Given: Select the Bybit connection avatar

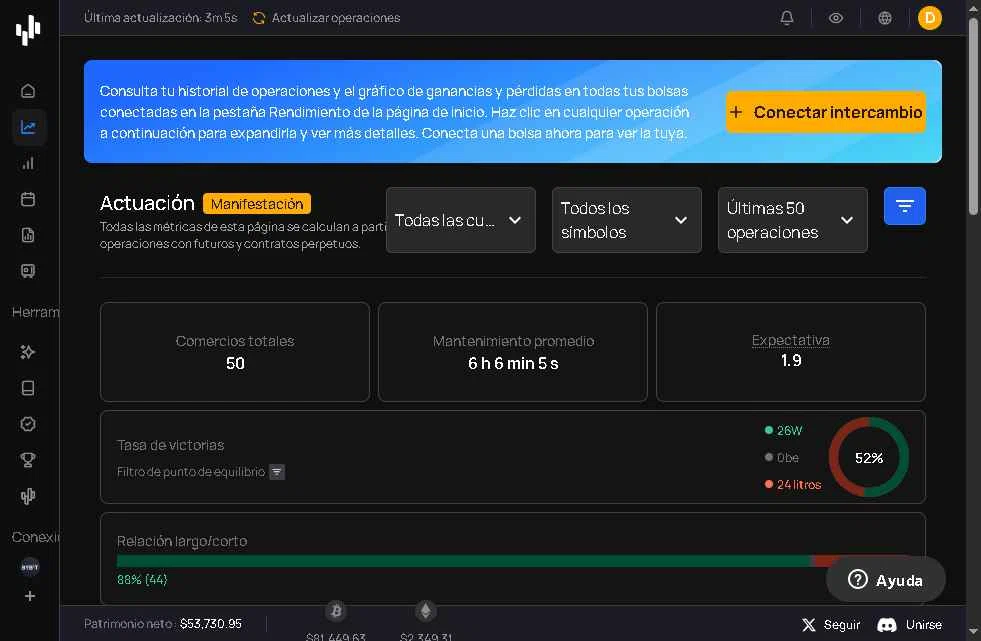Looking at the screenshot, I should point(29,567).
